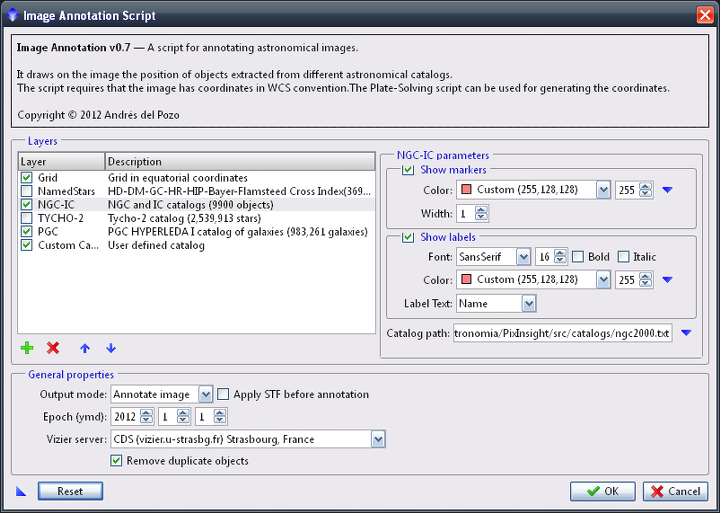The width and height of the screenshot is (720, 513).
Task: Adjust Epoch day stepper
Action: pyautogui.click(x=220, y=417)
